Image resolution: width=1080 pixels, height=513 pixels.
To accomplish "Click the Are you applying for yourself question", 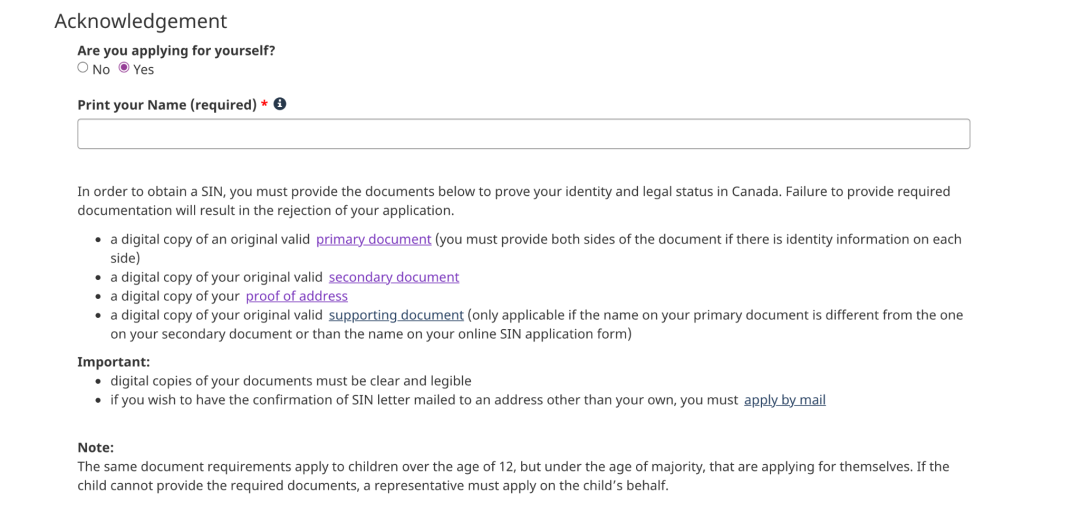I will pyautogui.click(x=176, y=51).
